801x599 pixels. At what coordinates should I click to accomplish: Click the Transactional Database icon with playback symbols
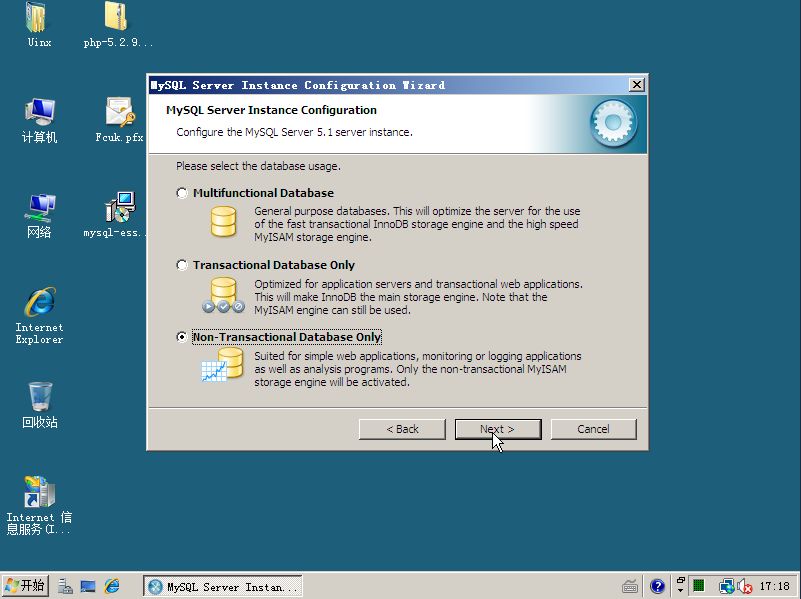224,295
